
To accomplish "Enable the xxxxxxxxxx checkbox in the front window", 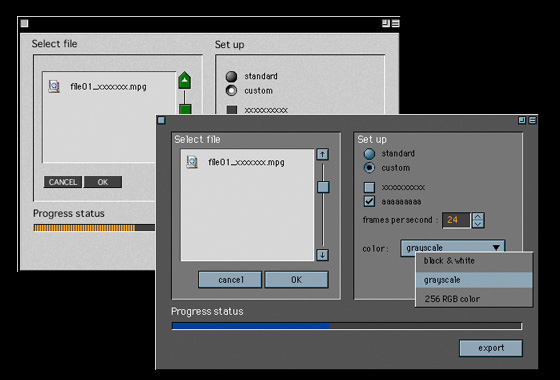I will click(369, 187).
